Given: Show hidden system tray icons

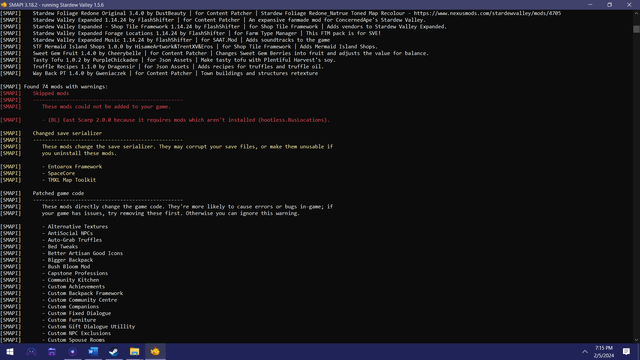Looking at the screenshot, I should [x=585, y=351].
